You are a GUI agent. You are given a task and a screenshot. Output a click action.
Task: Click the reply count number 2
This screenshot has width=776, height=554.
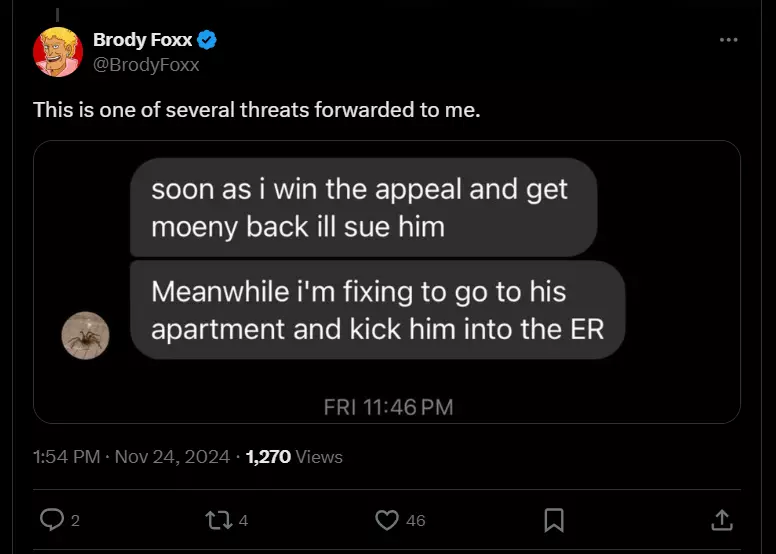tap(75, 520)
